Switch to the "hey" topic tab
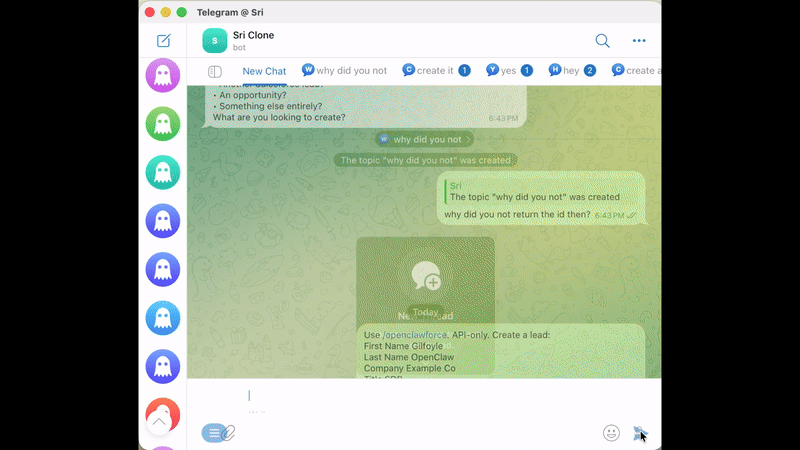The height and width of the screenshot is (450, 800). pyautogui.click(x=571, y=71)
